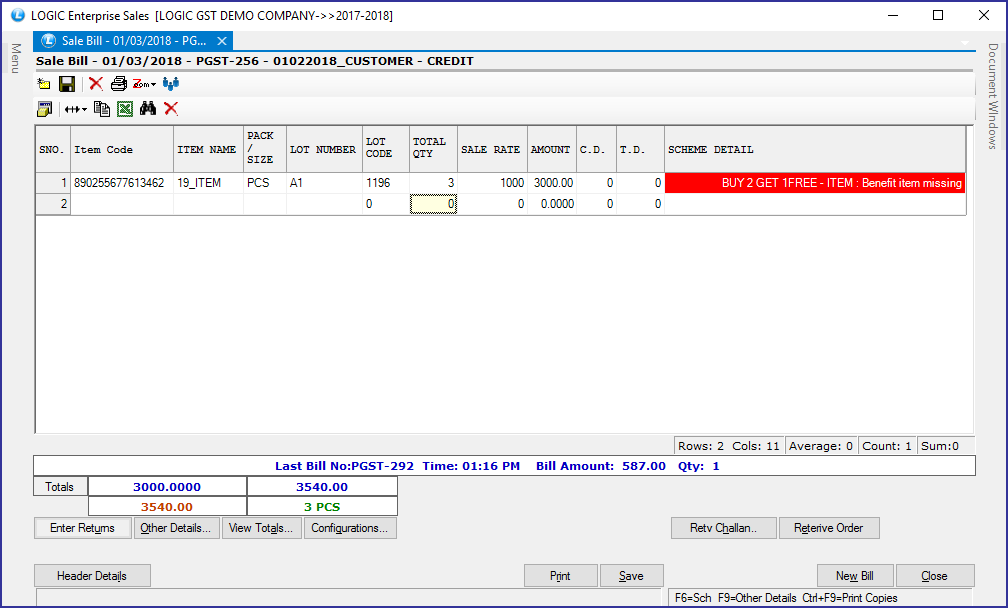
Task: Click the floppy disk save icon
Action: 67,84
